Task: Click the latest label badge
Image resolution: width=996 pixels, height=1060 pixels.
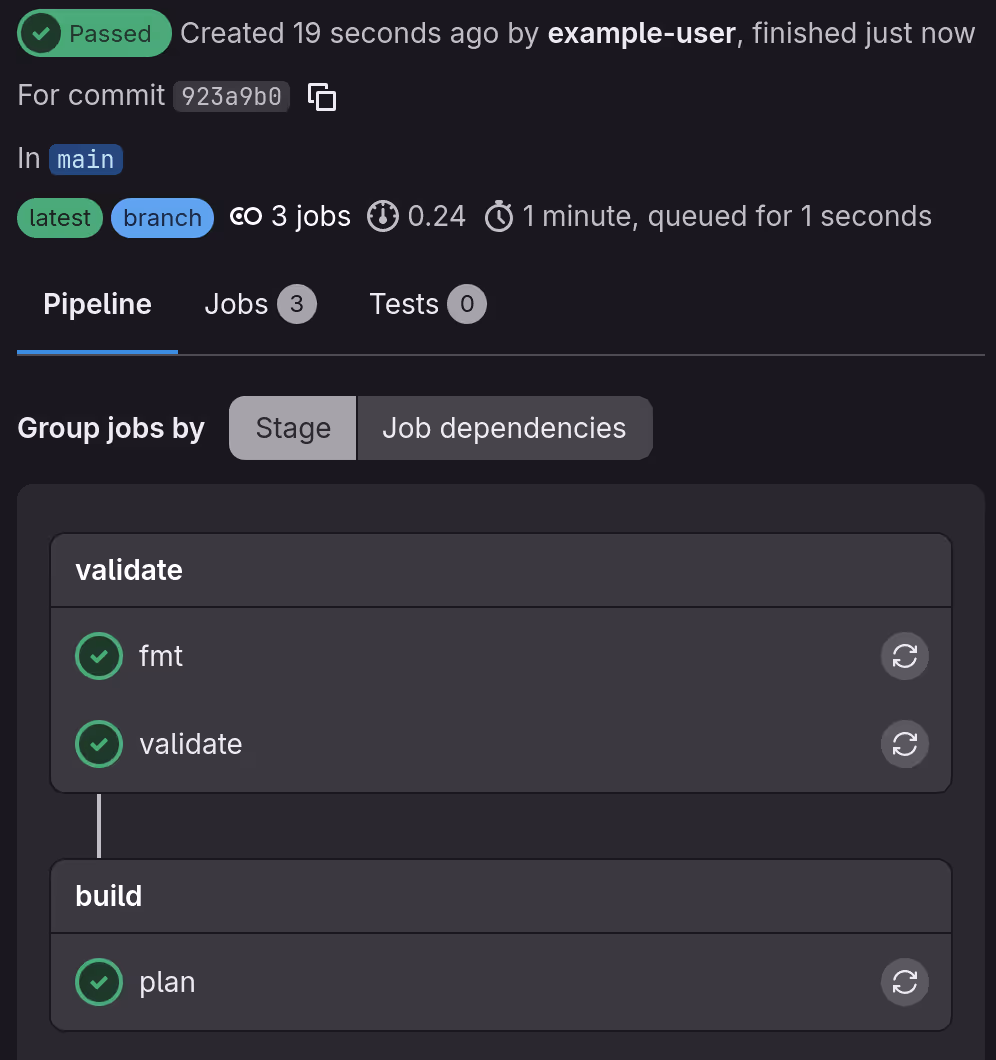Action: pyautogui.click(x=59, y=217)
